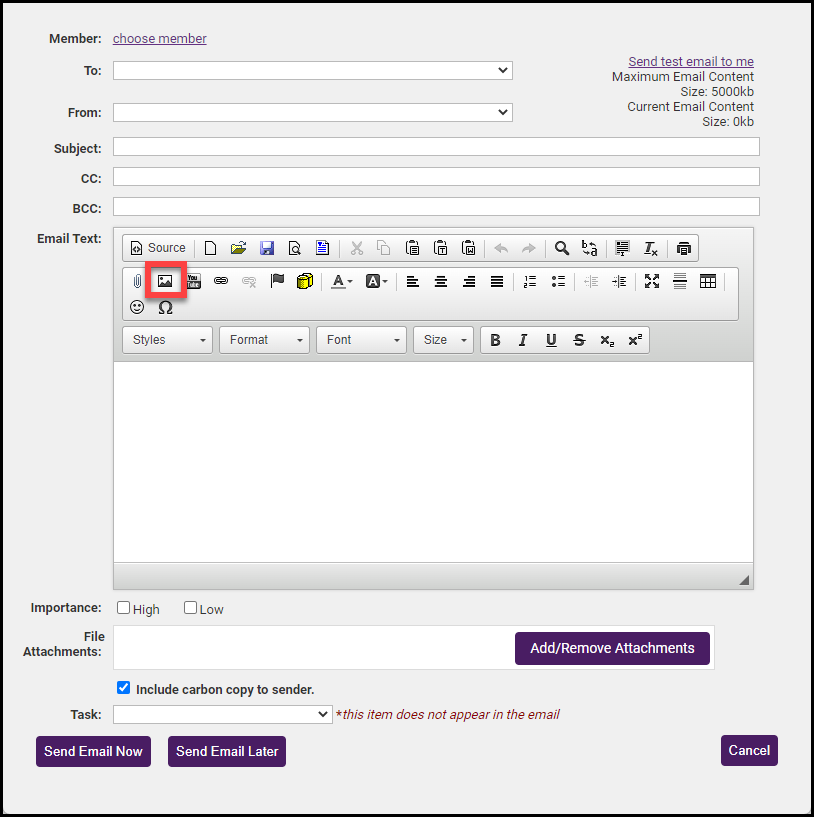Toggle Source view in the editor
This screenshot has height=817, width=814.
[158, 248]
